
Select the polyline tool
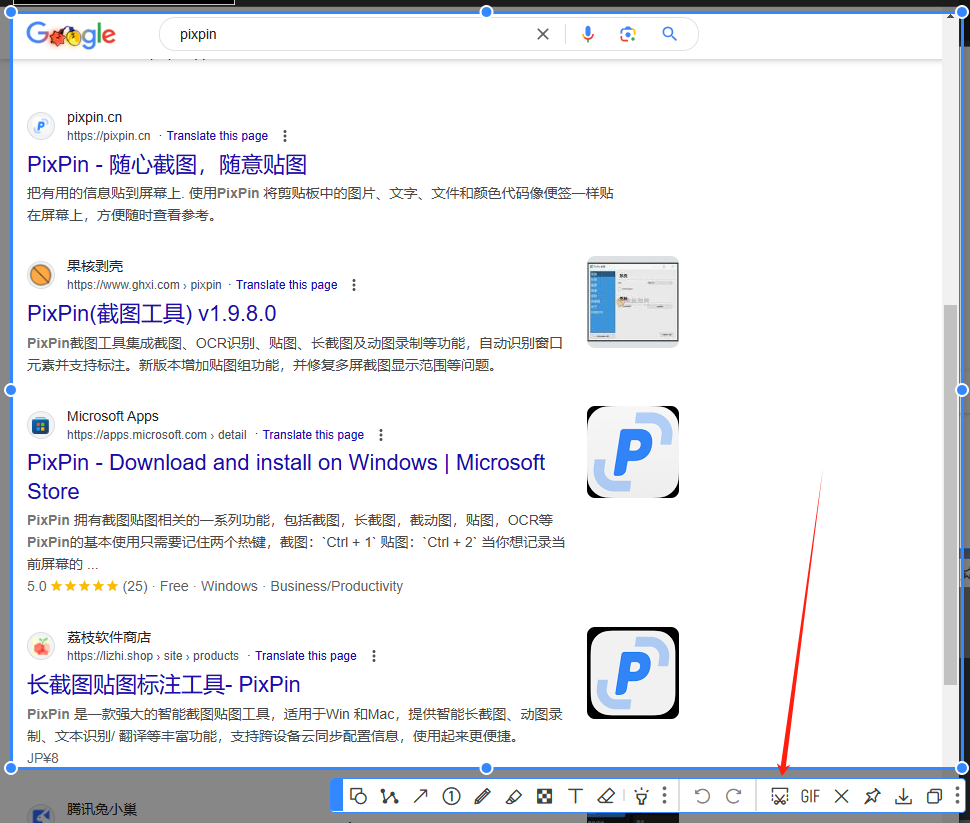389,796
